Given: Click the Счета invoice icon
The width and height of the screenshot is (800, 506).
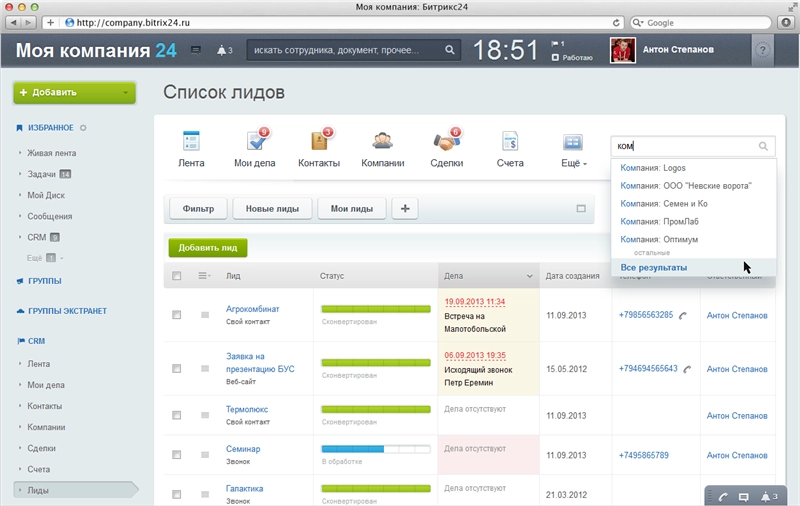Looking at the screenshot, I should point(510,142).
